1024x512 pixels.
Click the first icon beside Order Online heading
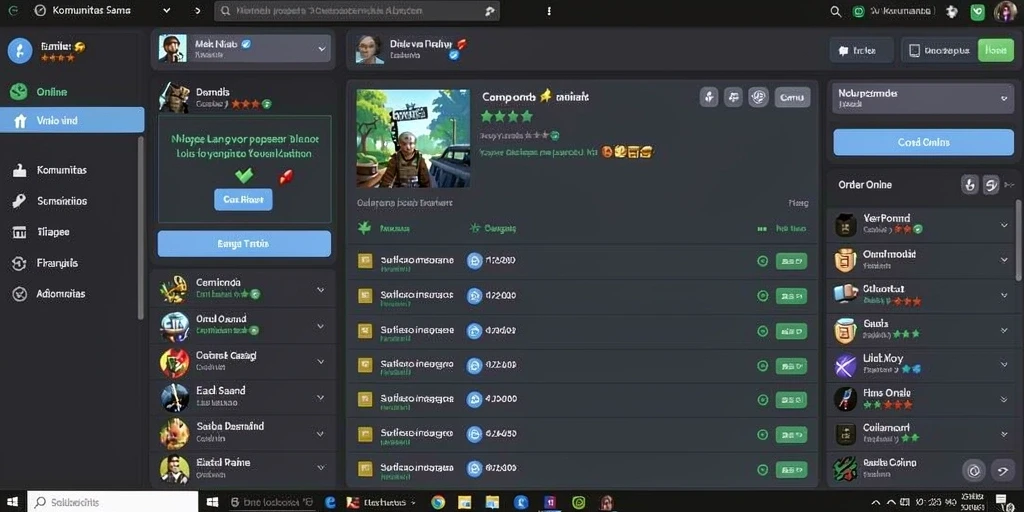point(970,185)
